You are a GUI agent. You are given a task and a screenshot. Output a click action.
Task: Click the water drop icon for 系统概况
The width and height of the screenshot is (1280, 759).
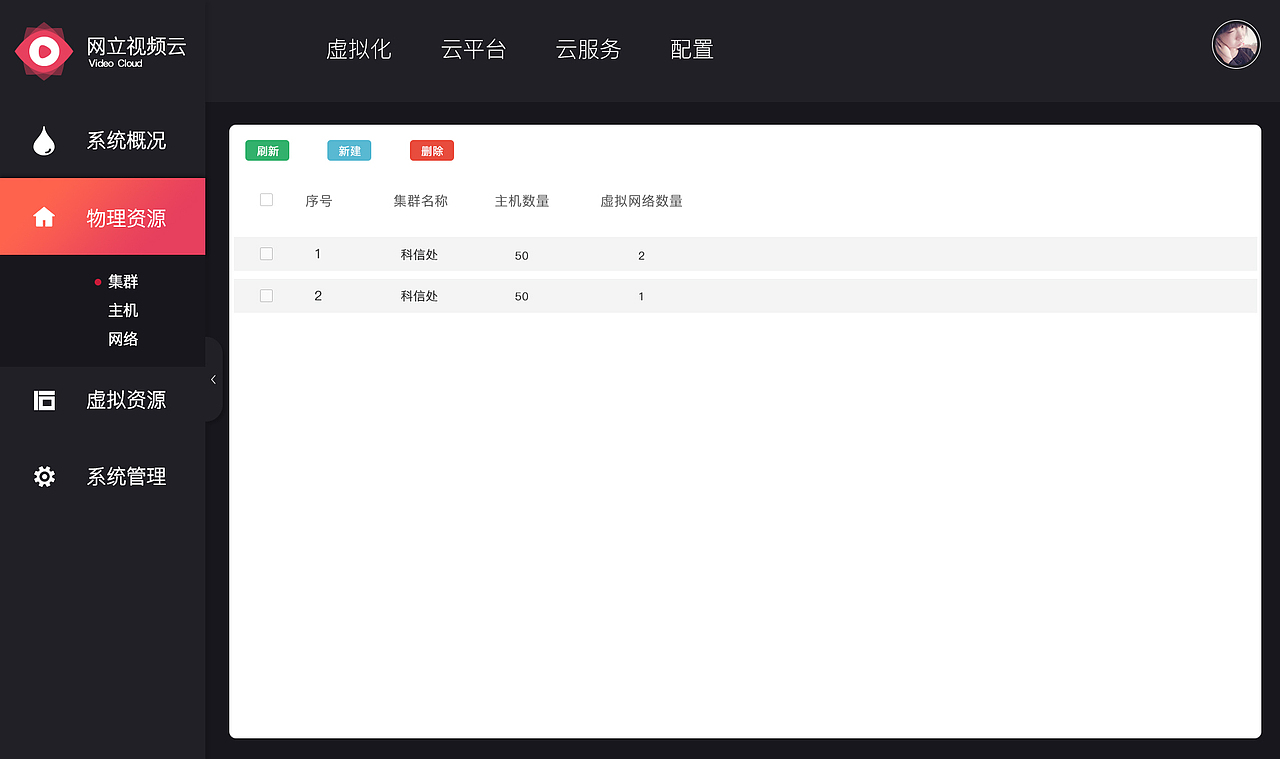click(44, 141)
